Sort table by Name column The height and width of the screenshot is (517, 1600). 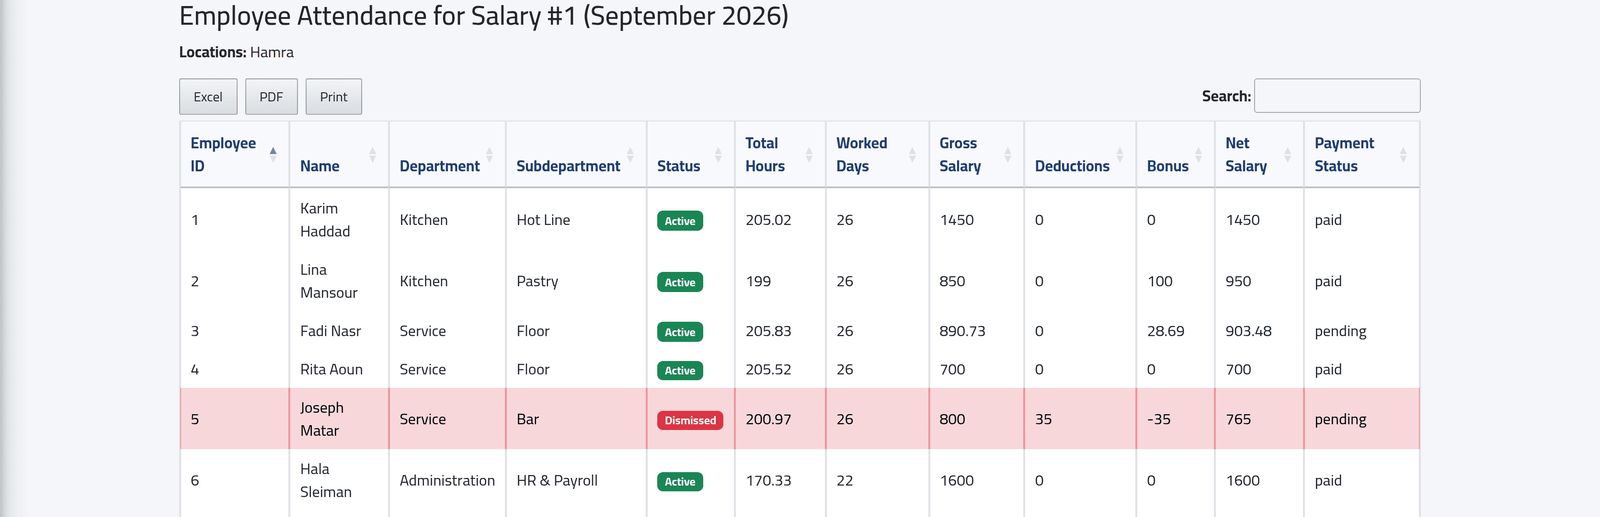click(x=339, y=155)
